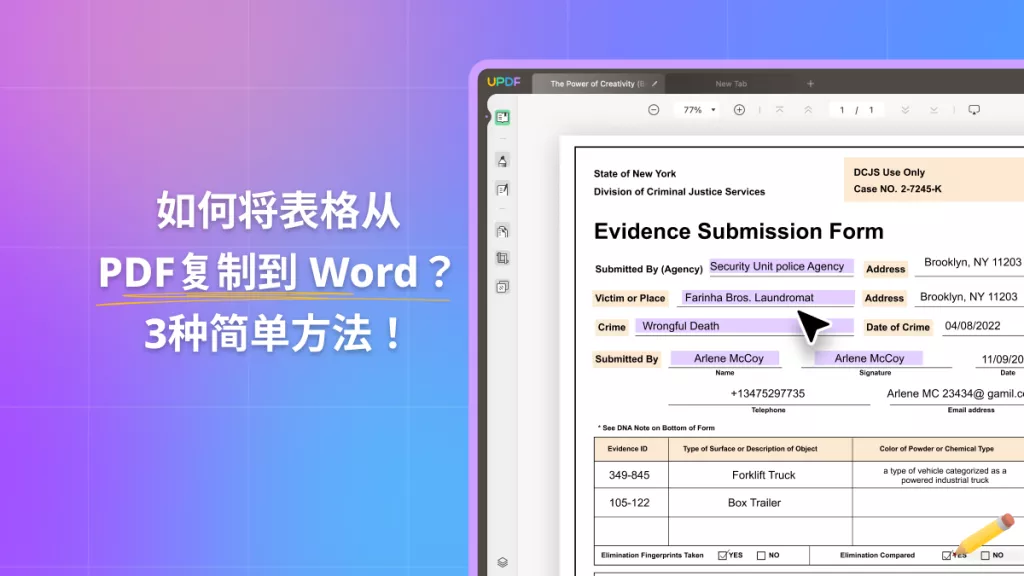Click the Evidence Submission Form heading
The width and height of the screenshot is (1024, 576).
point(738,231)
